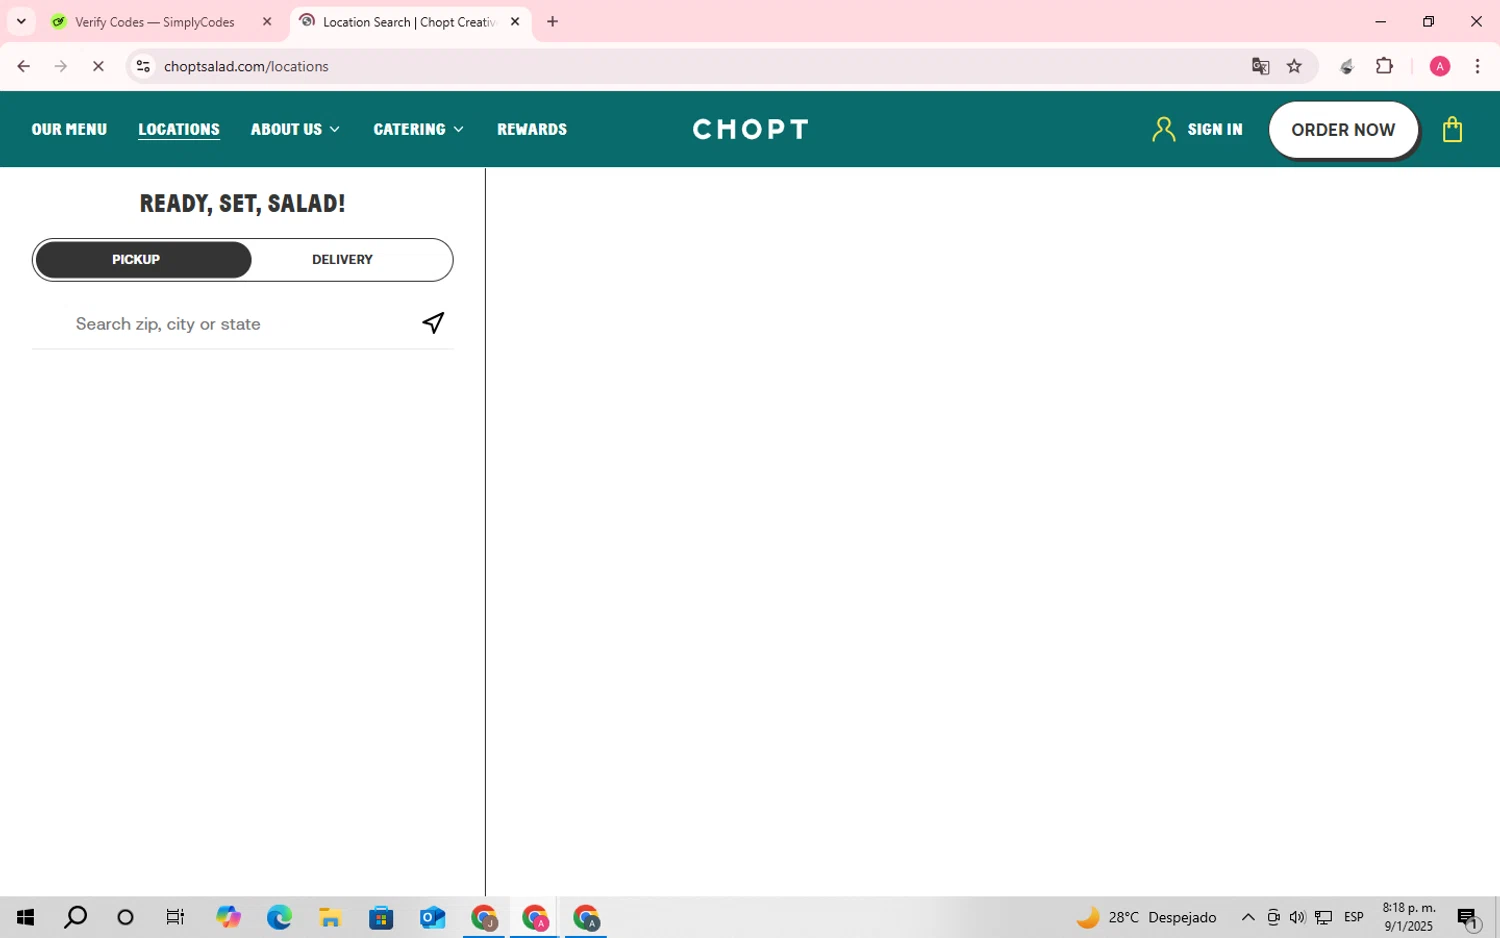Open the shopping bag icon
Screen dimensions: 1500x938
pos(1452,130)
